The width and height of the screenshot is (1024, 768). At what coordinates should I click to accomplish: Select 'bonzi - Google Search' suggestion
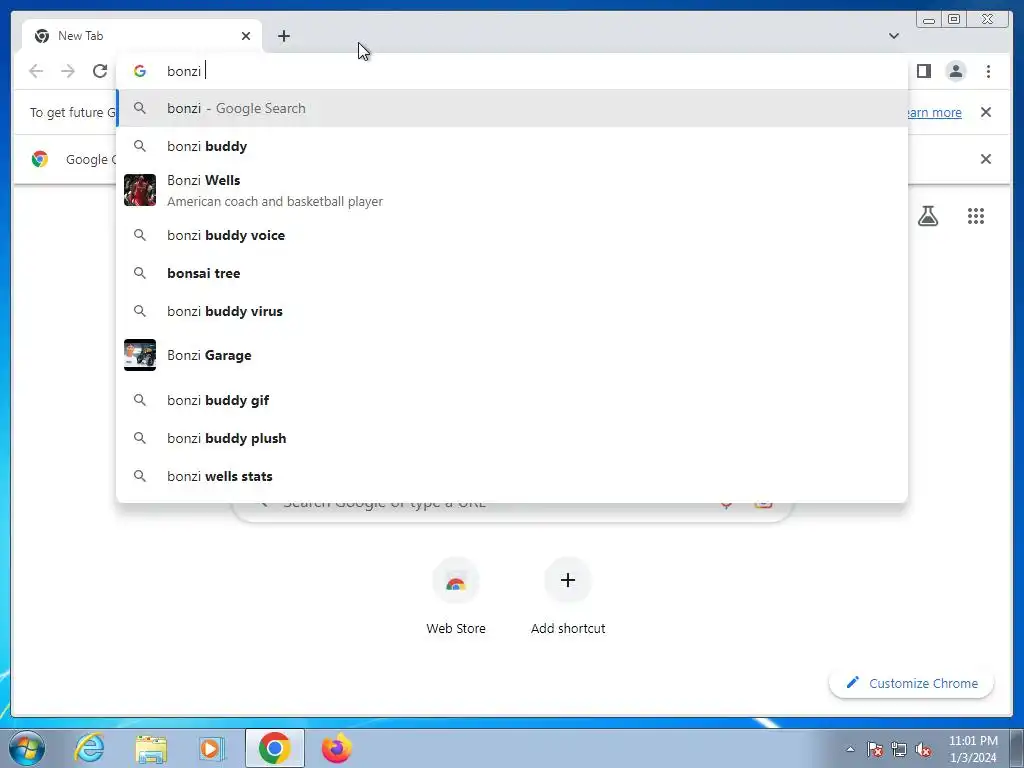click(512, 108)
